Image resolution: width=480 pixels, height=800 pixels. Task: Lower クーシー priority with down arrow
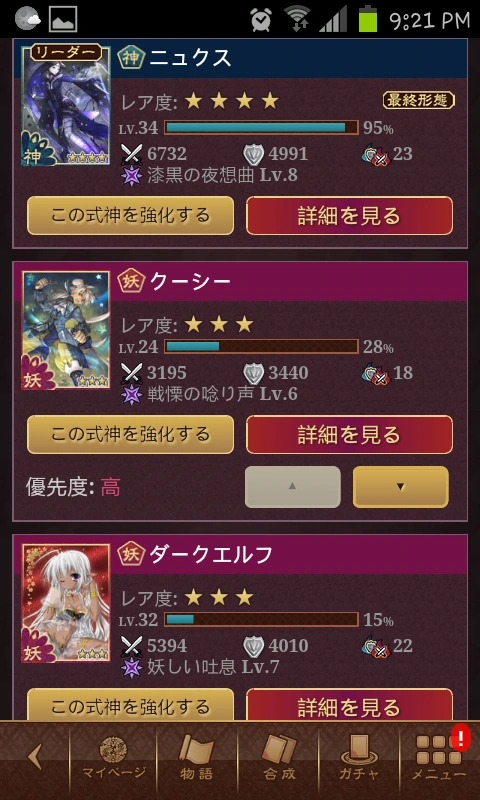(400, 486)
